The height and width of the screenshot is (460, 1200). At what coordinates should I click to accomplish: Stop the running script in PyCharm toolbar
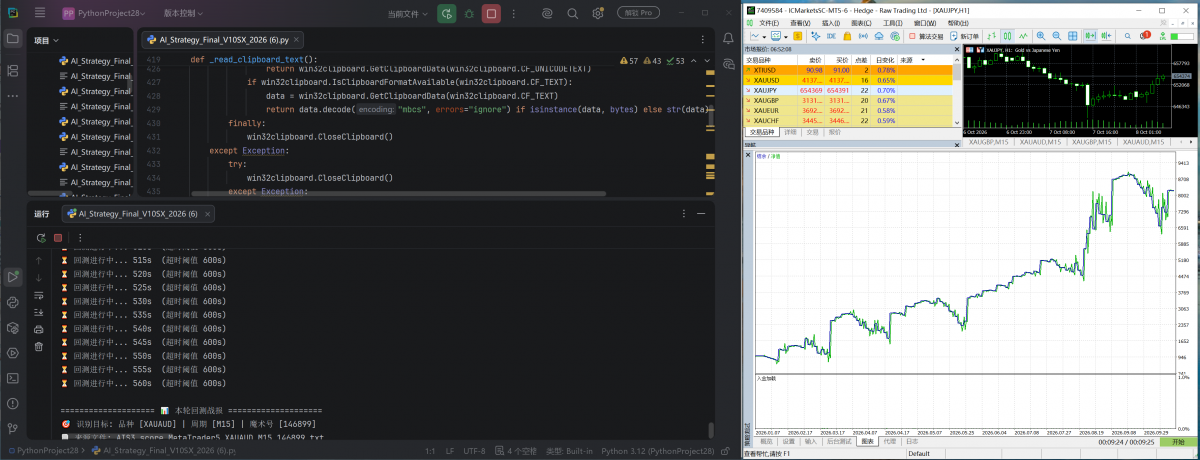point(491,14)
